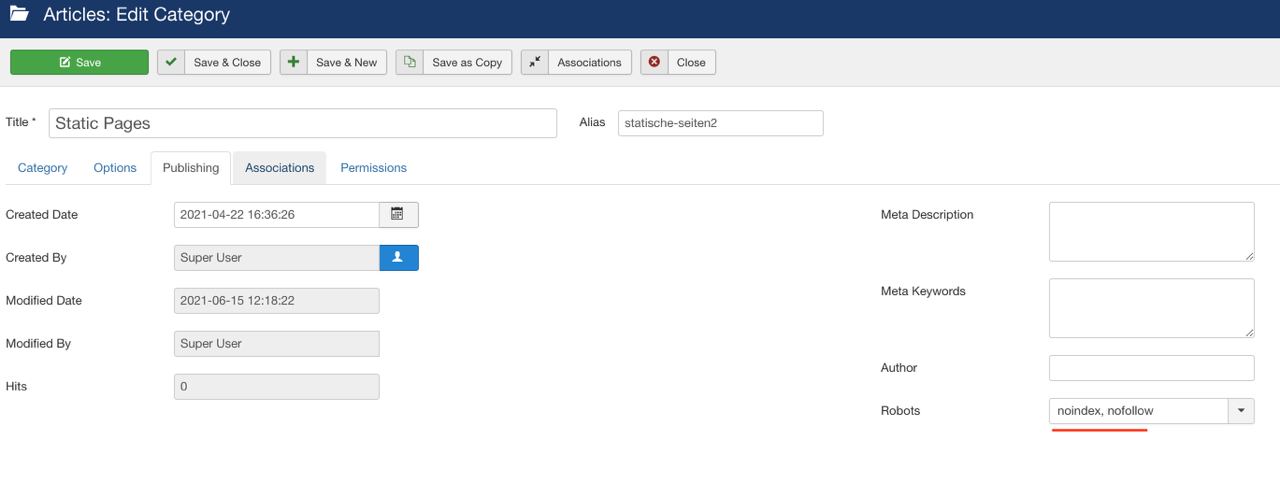
Task: Go to the Permissions tab
Action: 373,168
